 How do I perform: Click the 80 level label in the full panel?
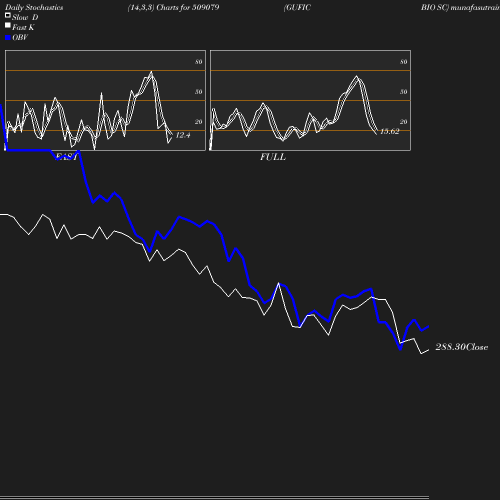[403, 62]
